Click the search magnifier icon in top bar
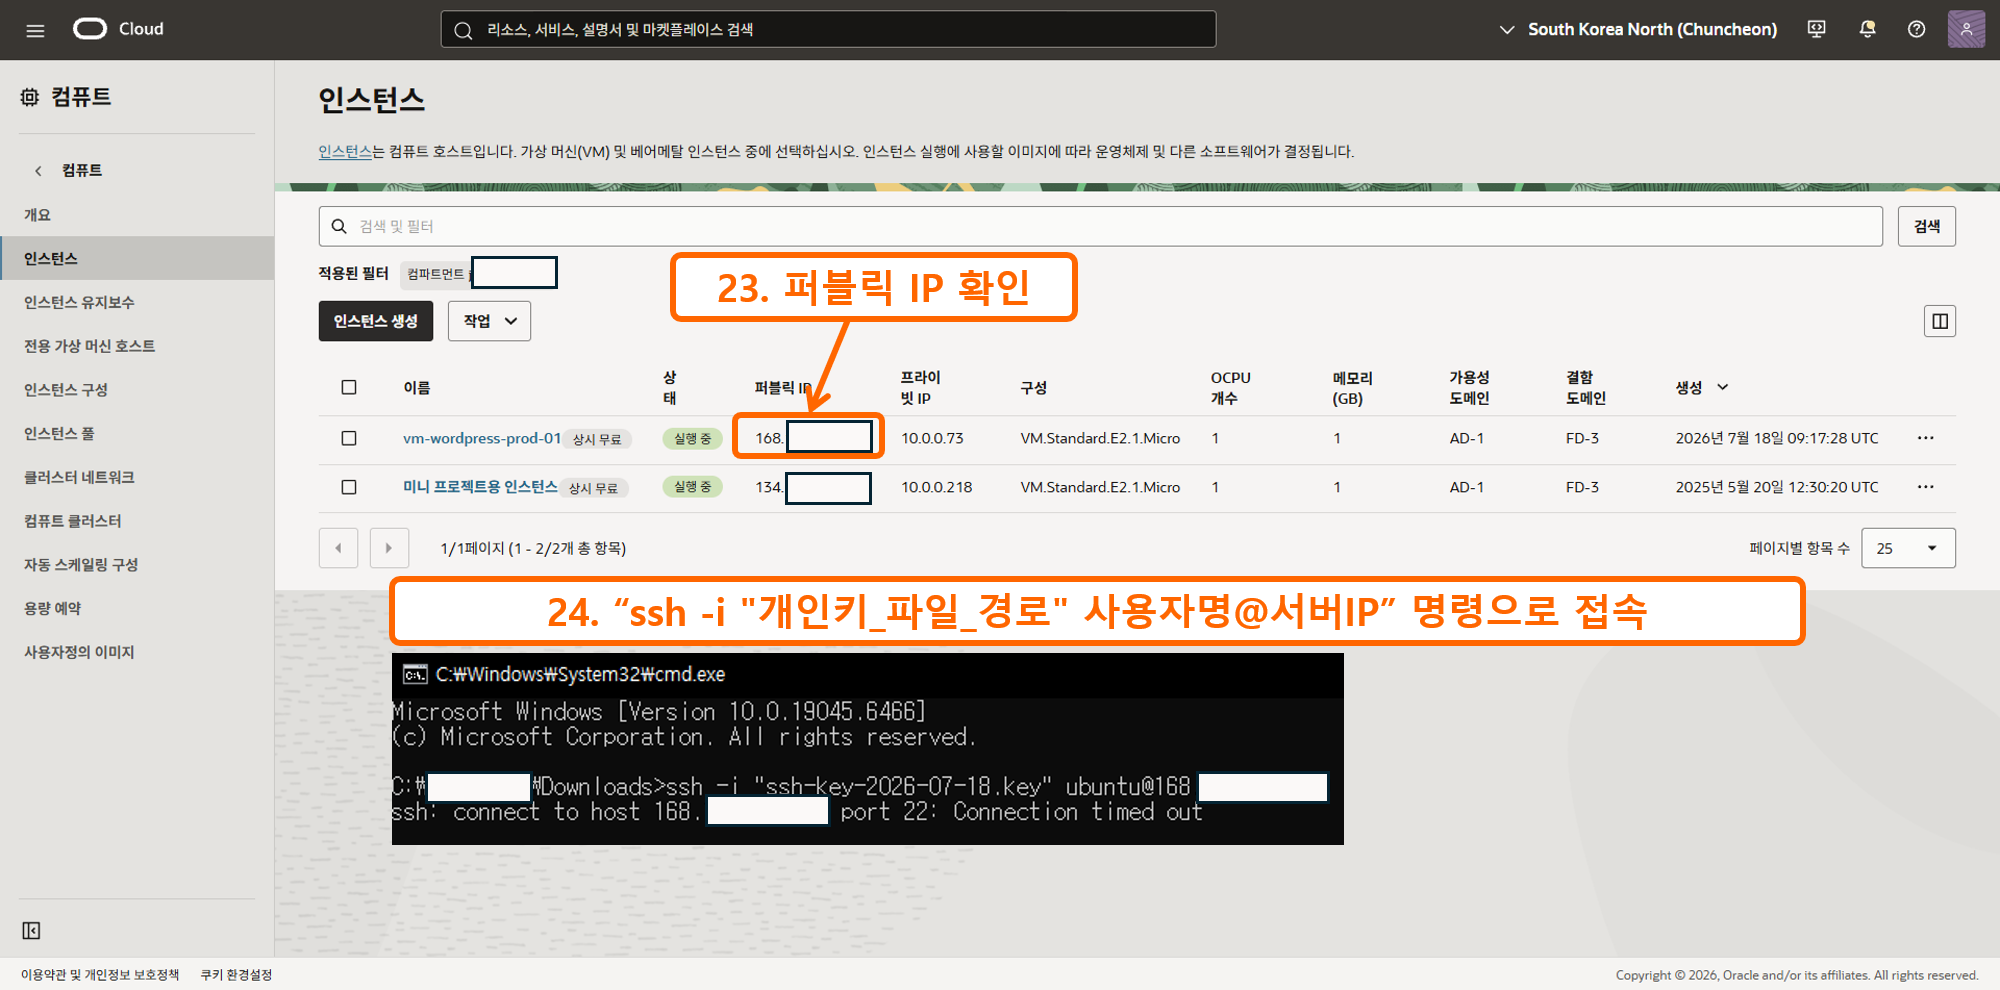This screenshot has width=2000, height=990. click(463, 30)
